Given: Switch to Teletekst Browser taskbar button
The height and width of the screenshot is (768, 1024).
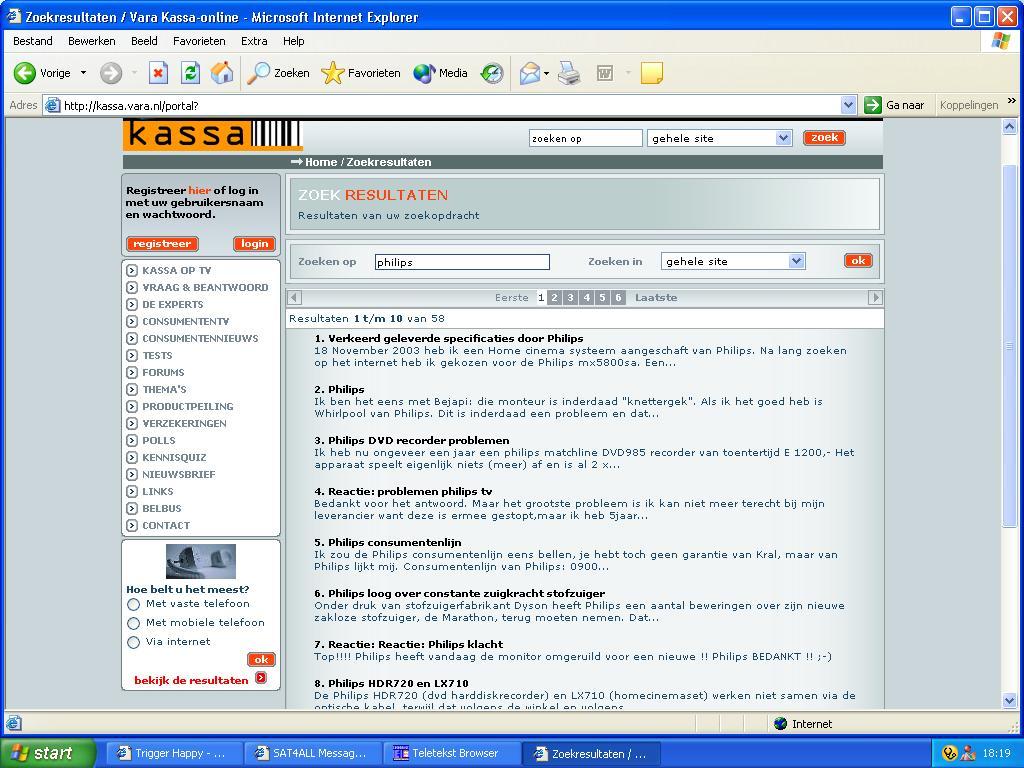Looking at the screenshot, I should coord(451,753).
